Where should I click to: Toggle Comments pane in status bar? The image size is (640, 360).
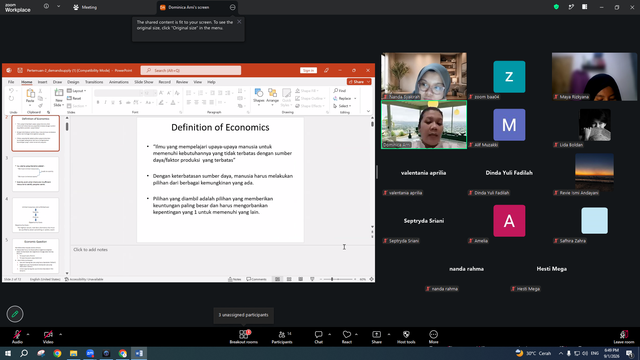point(256,279)
